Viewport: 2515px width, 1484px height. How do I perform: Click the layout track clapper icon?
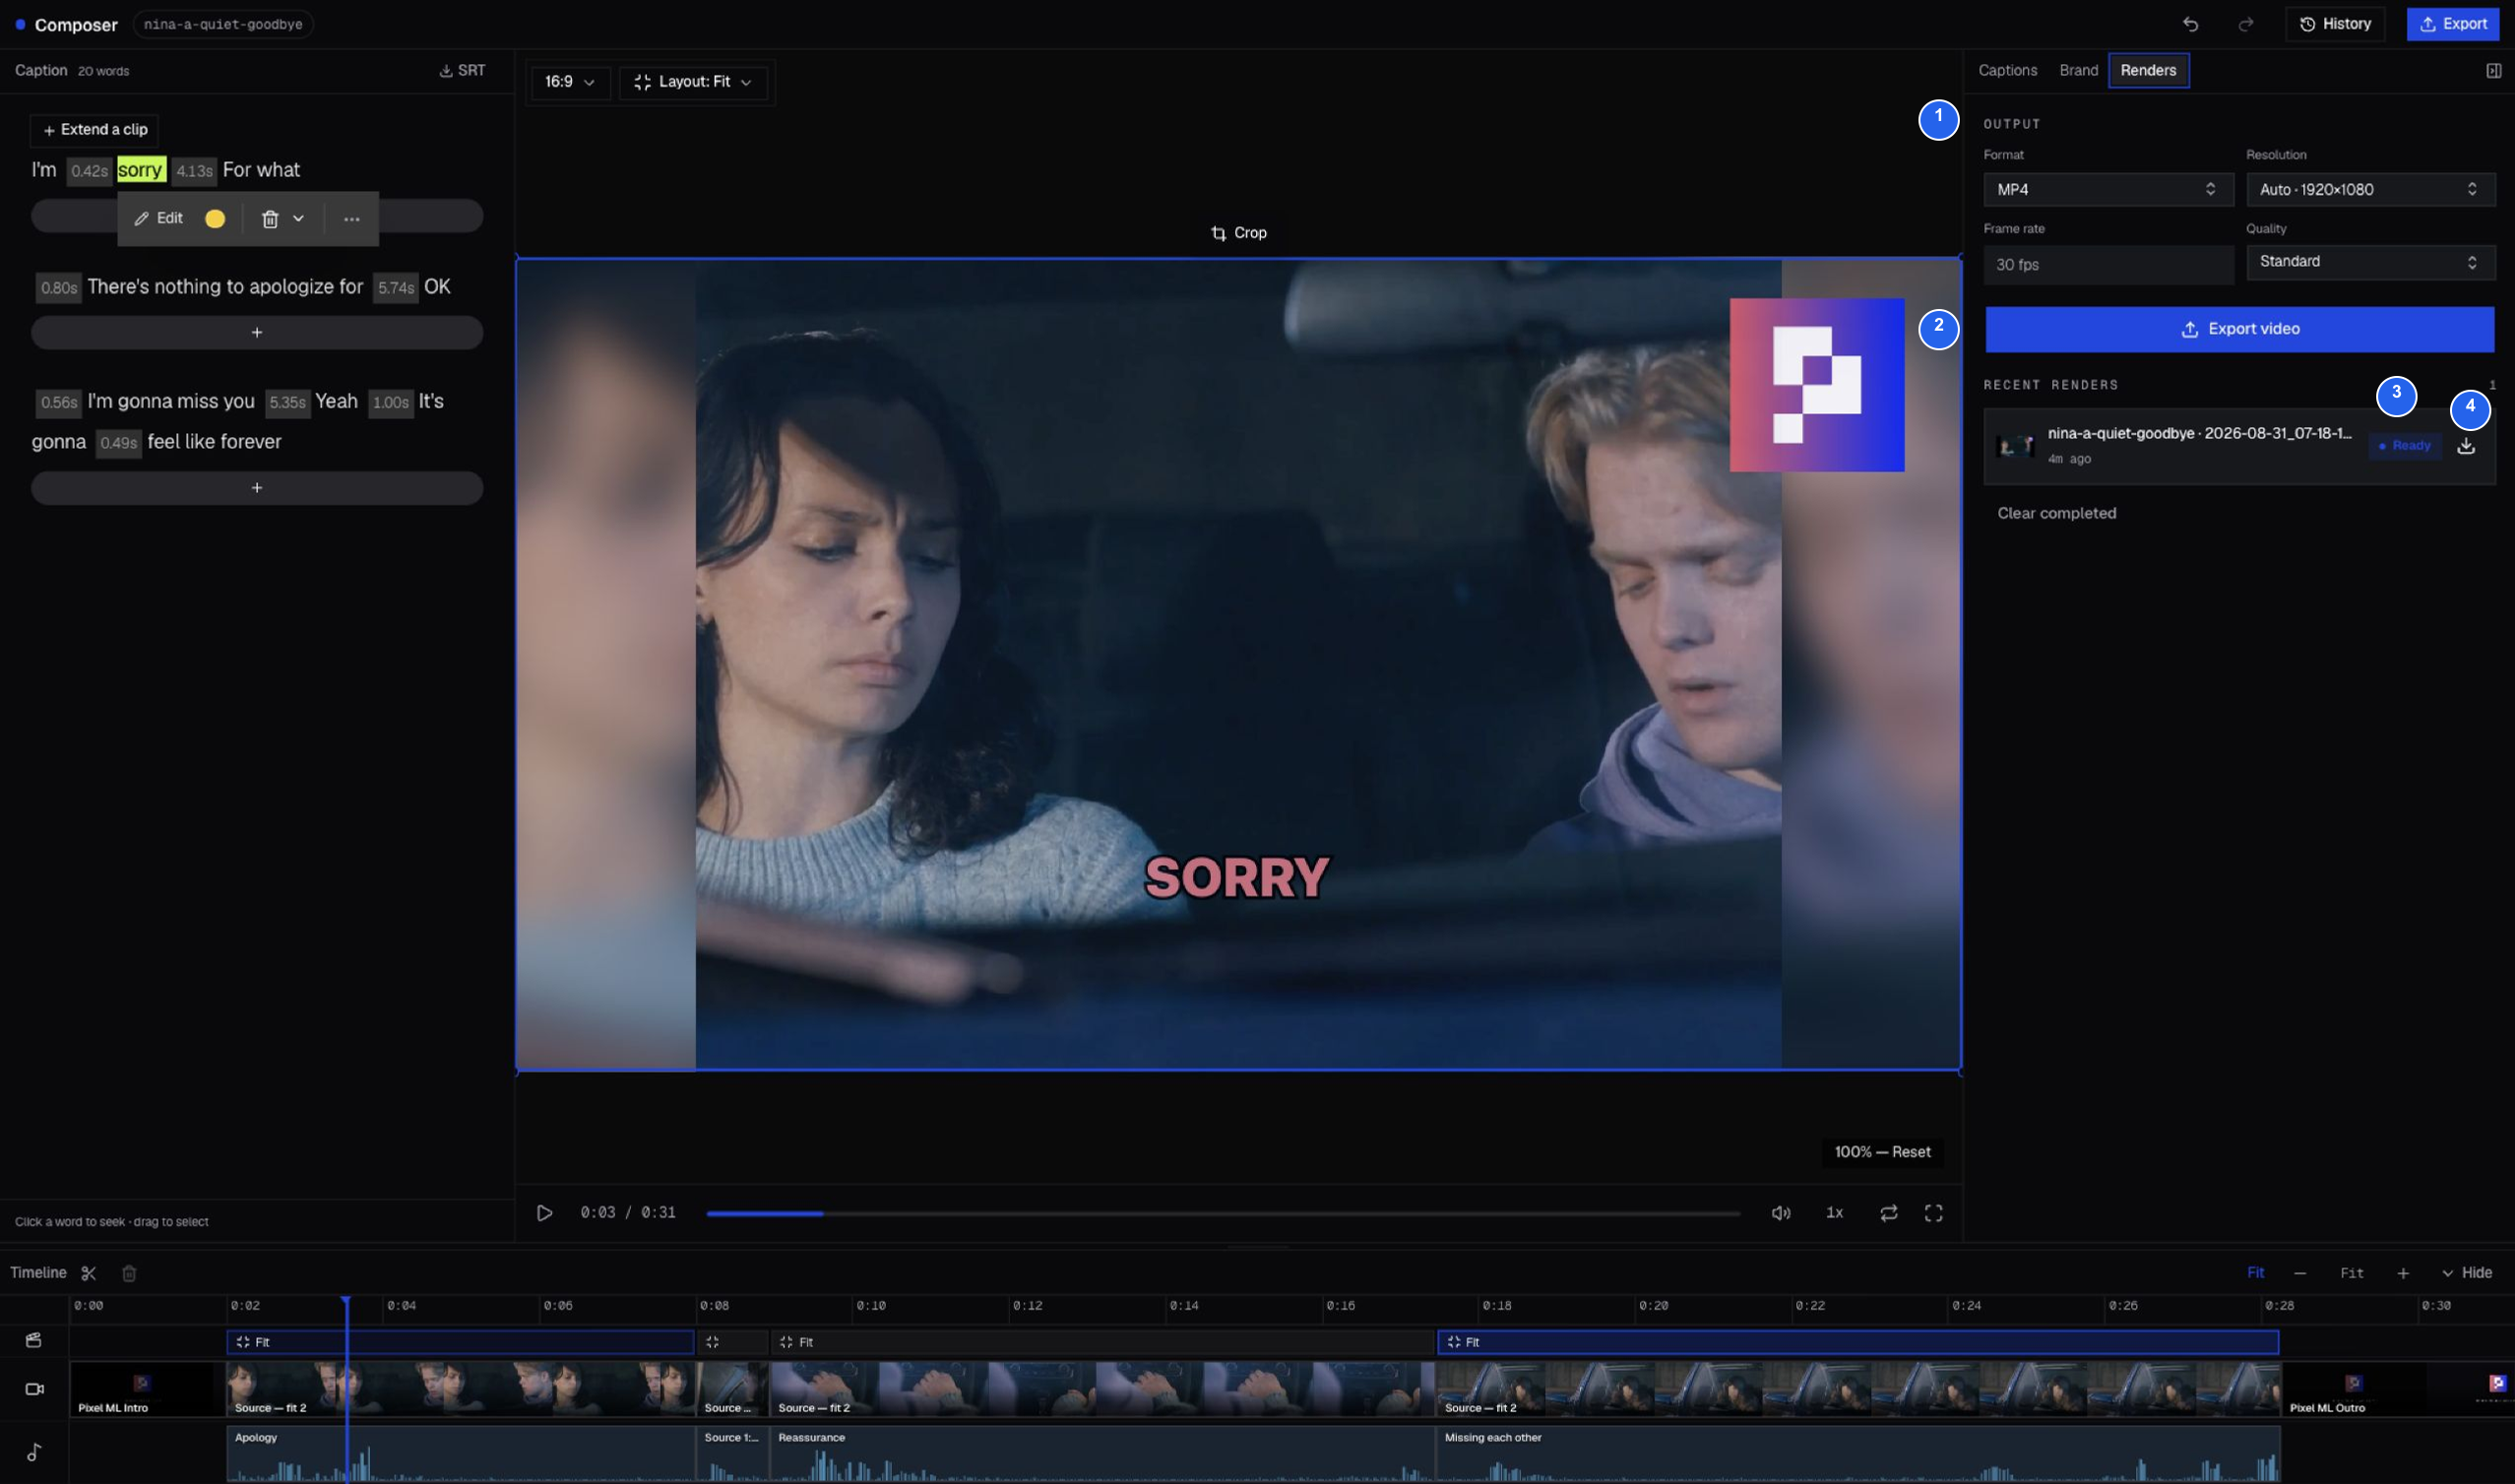(x=34, y=1340)
